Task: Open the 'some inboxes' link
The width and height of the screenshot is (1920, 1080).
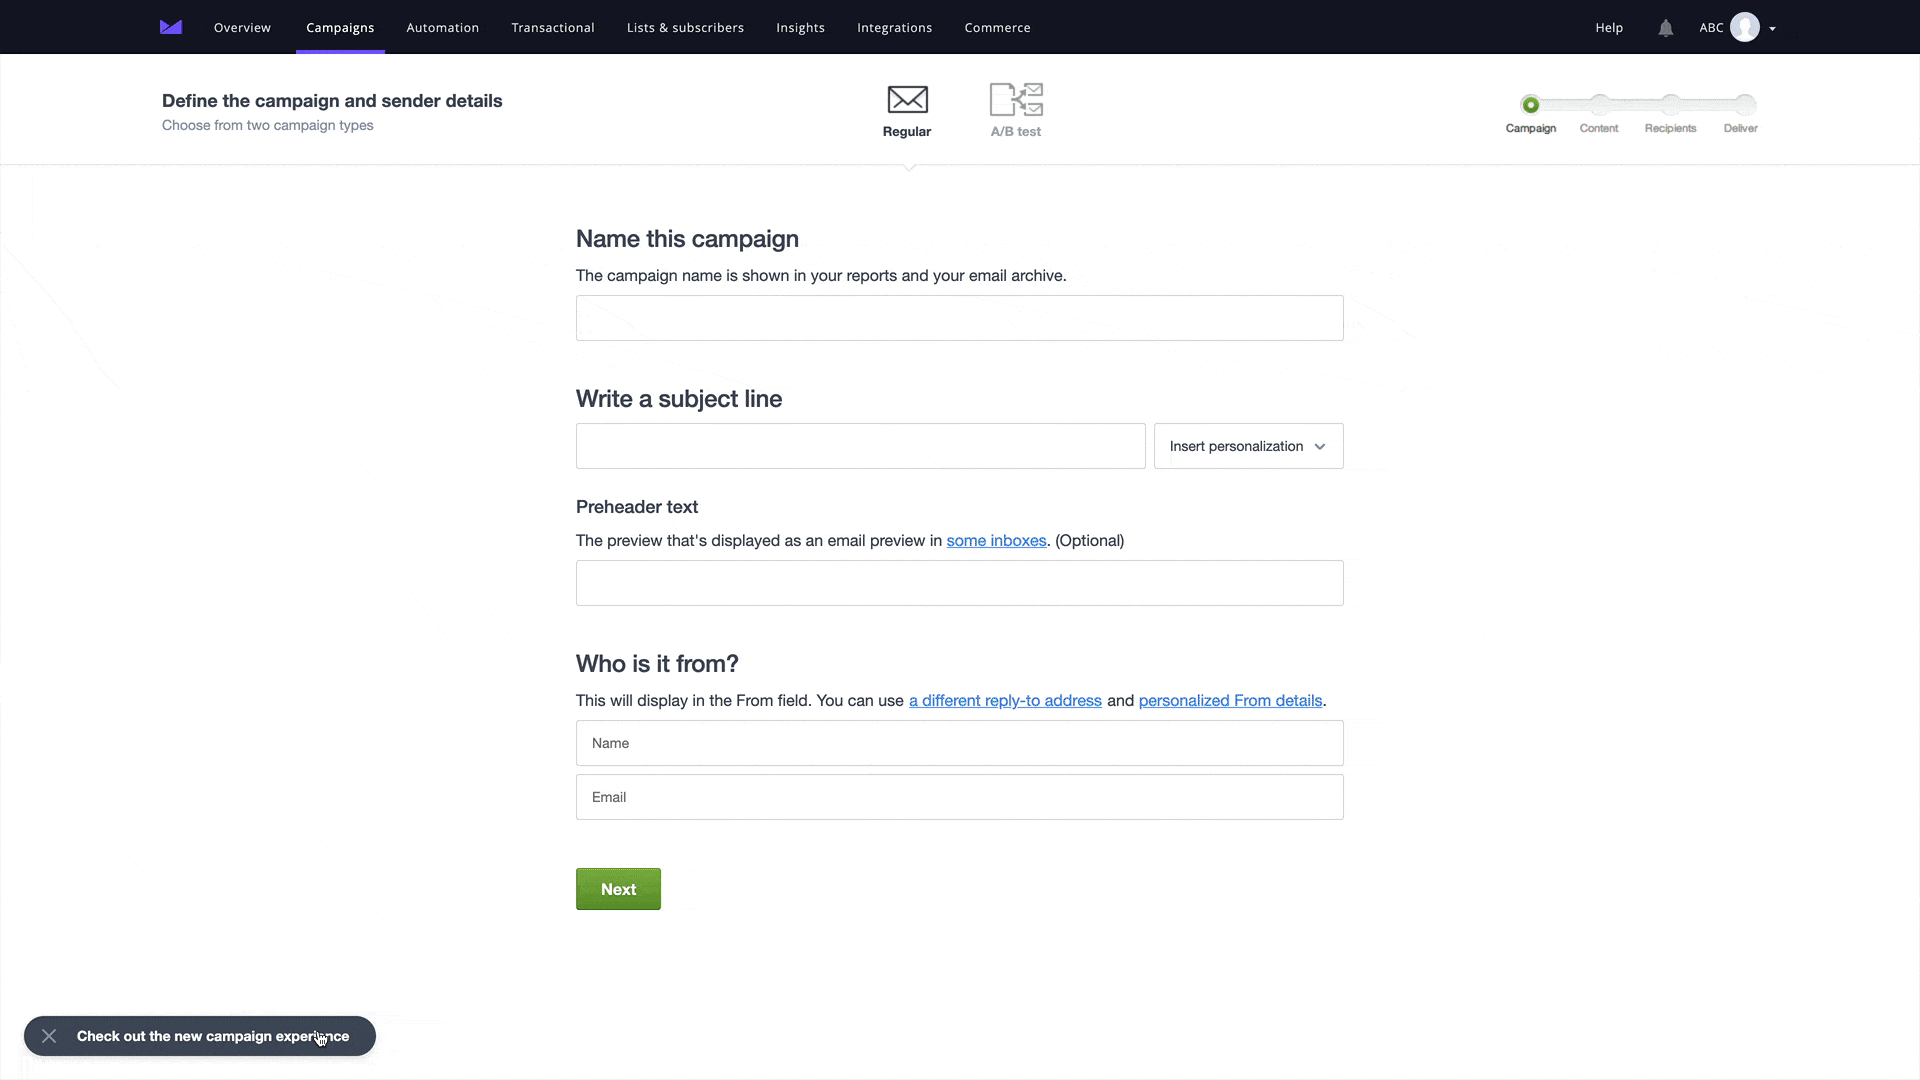Action: pos(996,541)
